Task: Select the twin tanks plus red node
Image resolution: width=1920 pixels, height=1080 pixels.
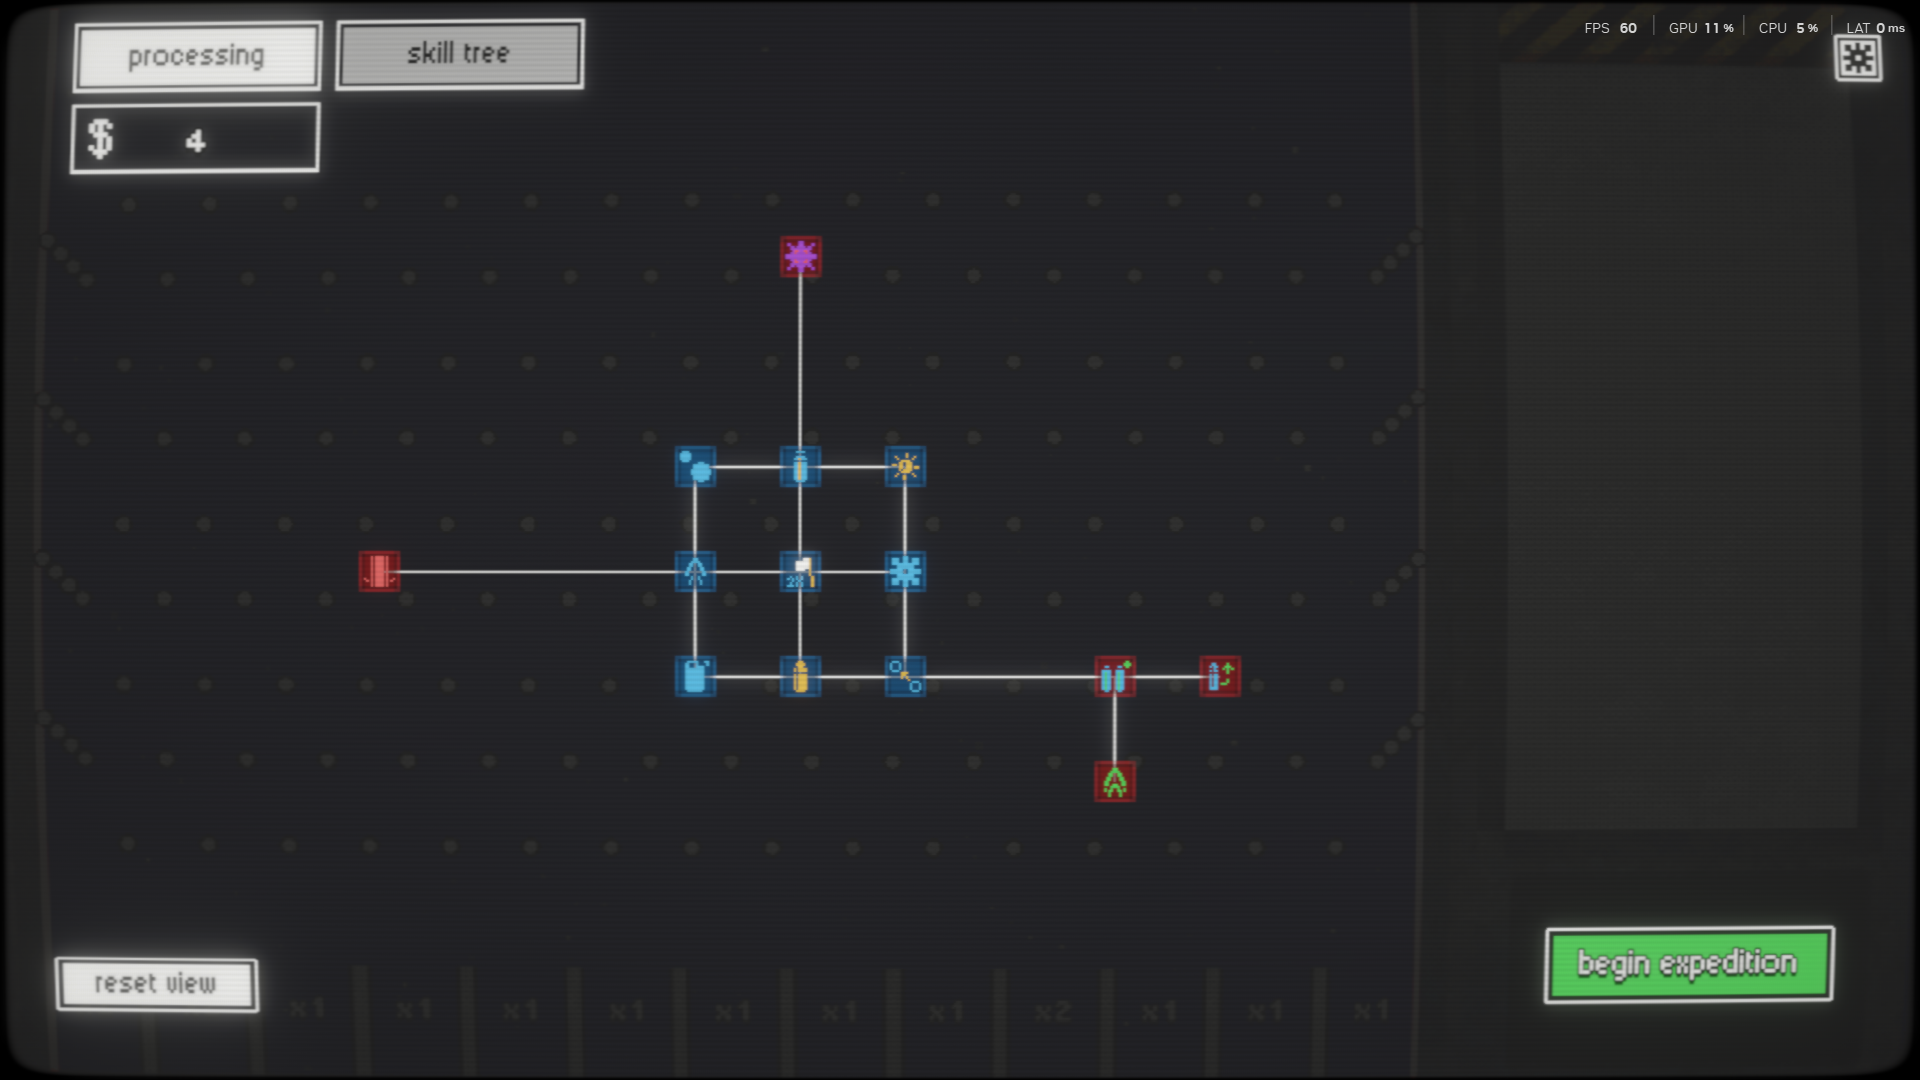Action: [1114, 676]
